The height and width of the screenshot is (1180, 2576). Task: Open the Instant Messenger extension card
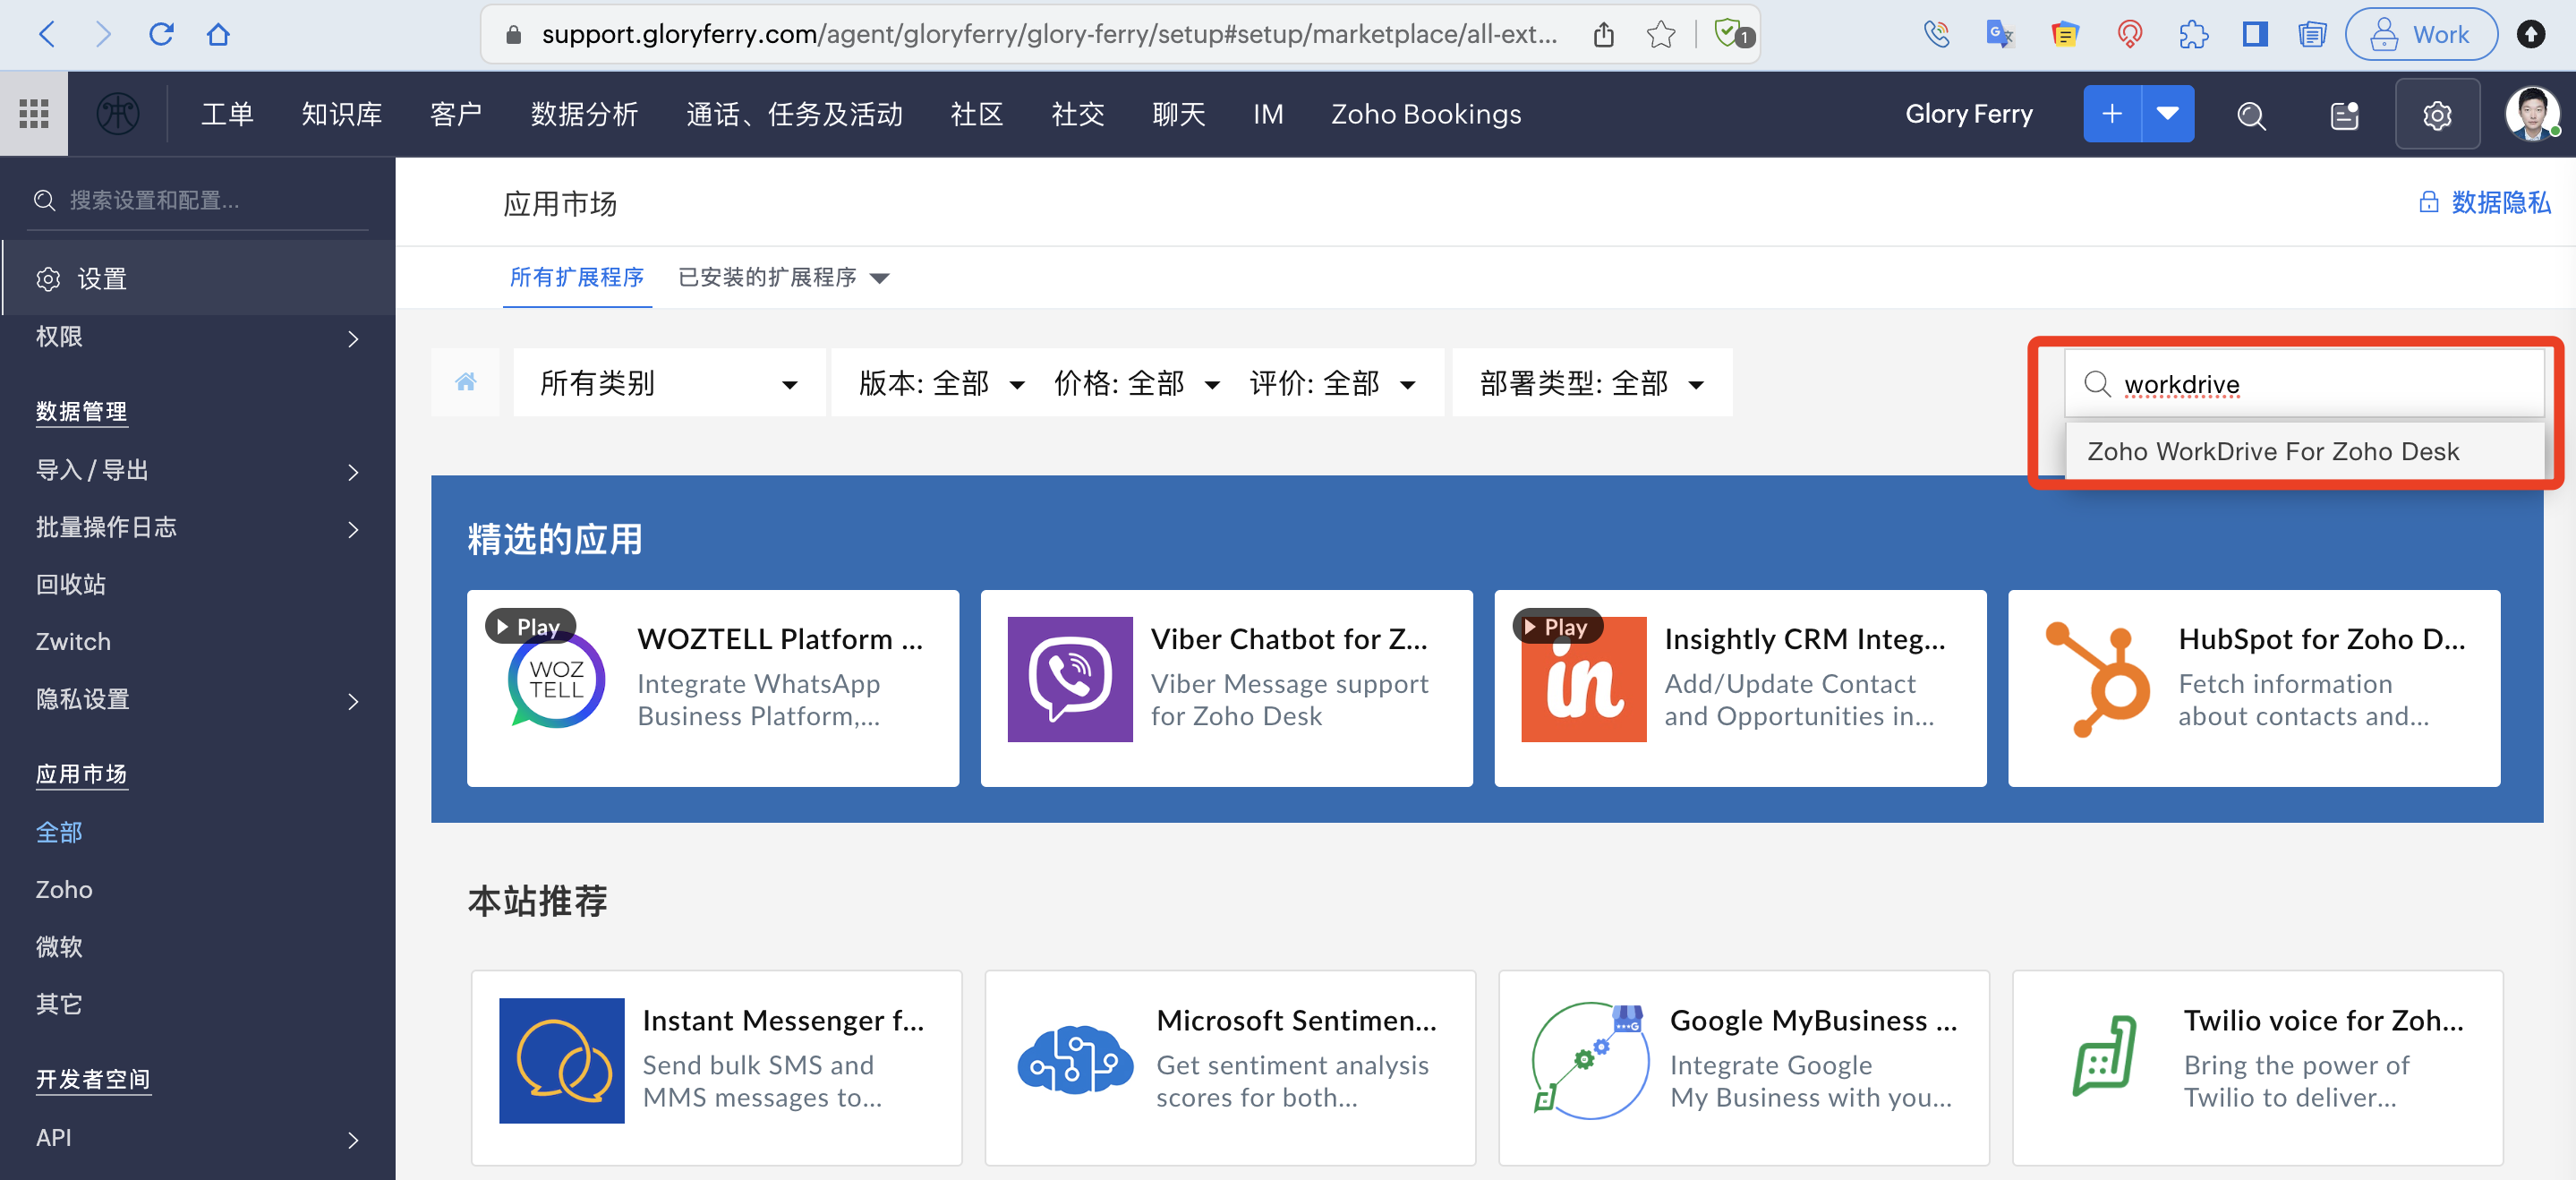pos(716,1067)
